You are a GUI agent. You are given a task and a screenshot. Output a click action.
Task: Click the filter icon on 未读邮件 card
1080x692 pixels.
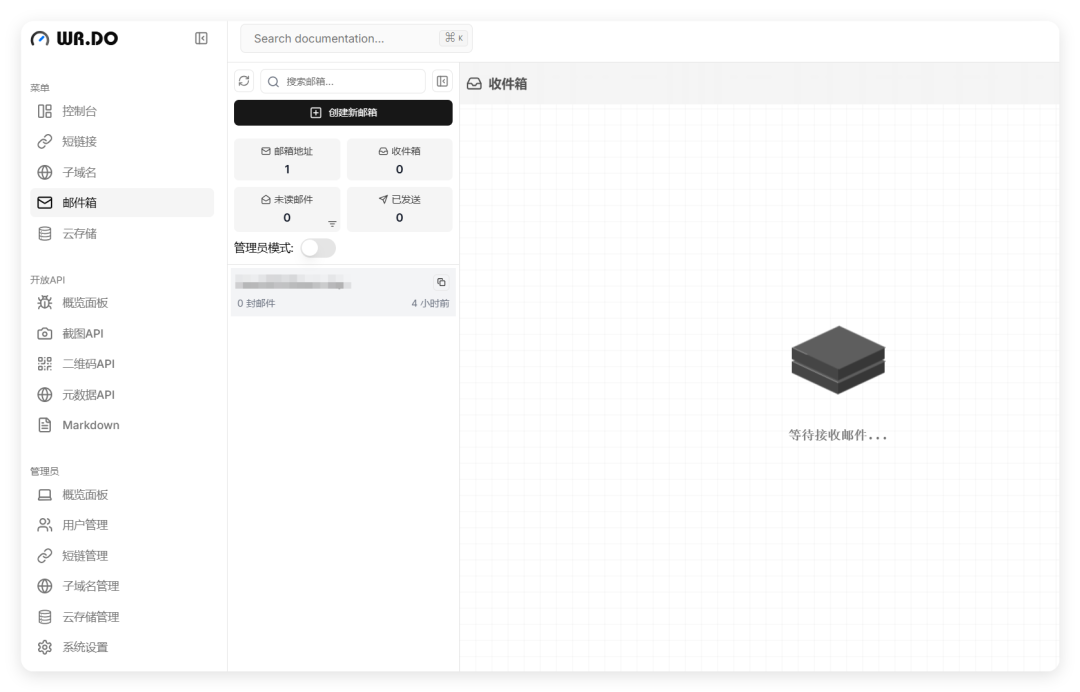(332, 224)
